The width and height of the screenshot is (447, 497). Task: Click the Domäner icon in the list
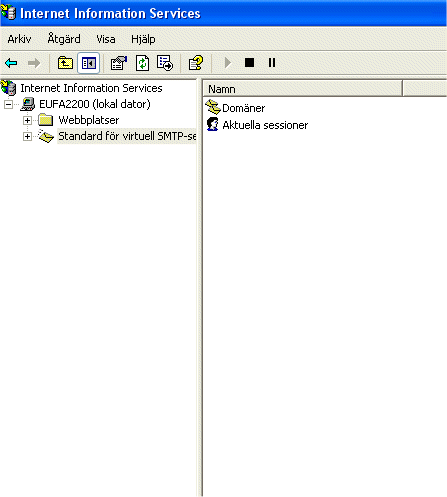[x=213, y=107]
